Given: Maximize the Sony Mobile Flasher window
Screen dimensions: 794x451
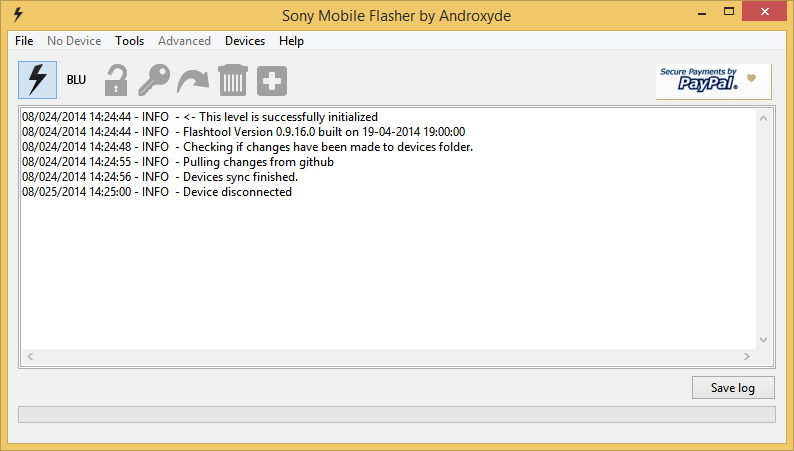Looking at the screenshot, I should pos(729,12).
